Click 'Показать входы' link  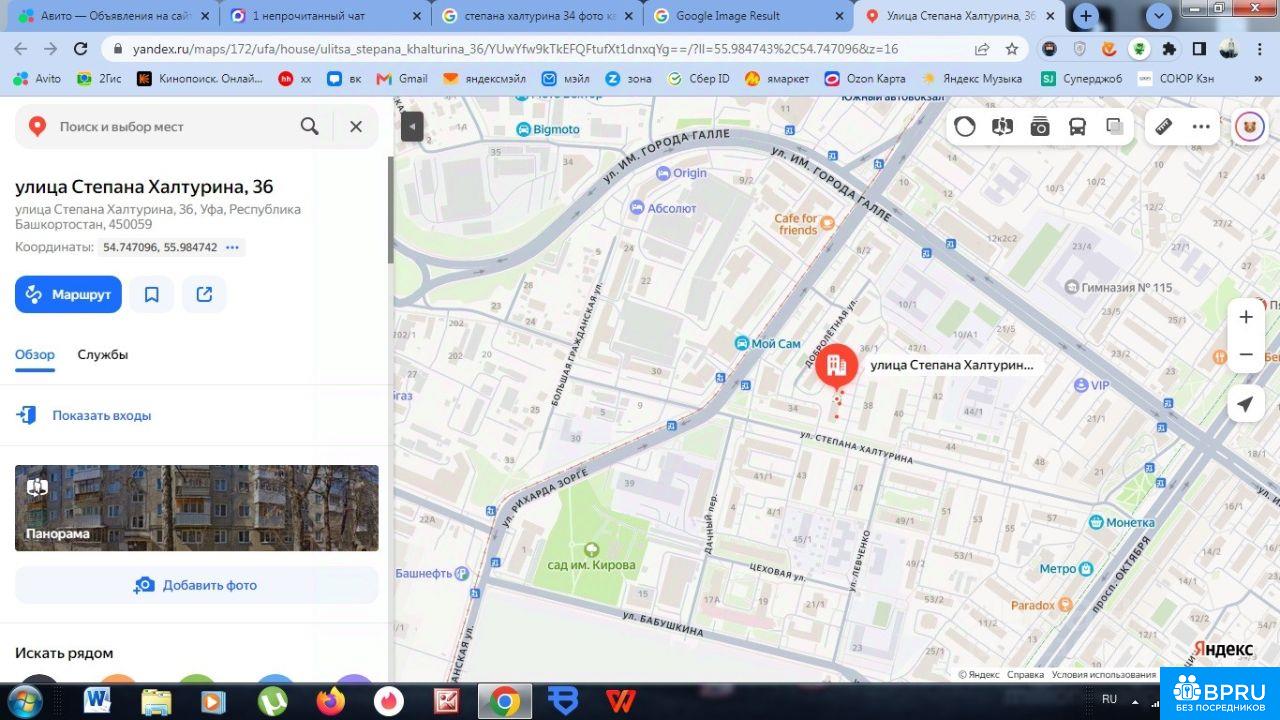click(x=102, y=415)
